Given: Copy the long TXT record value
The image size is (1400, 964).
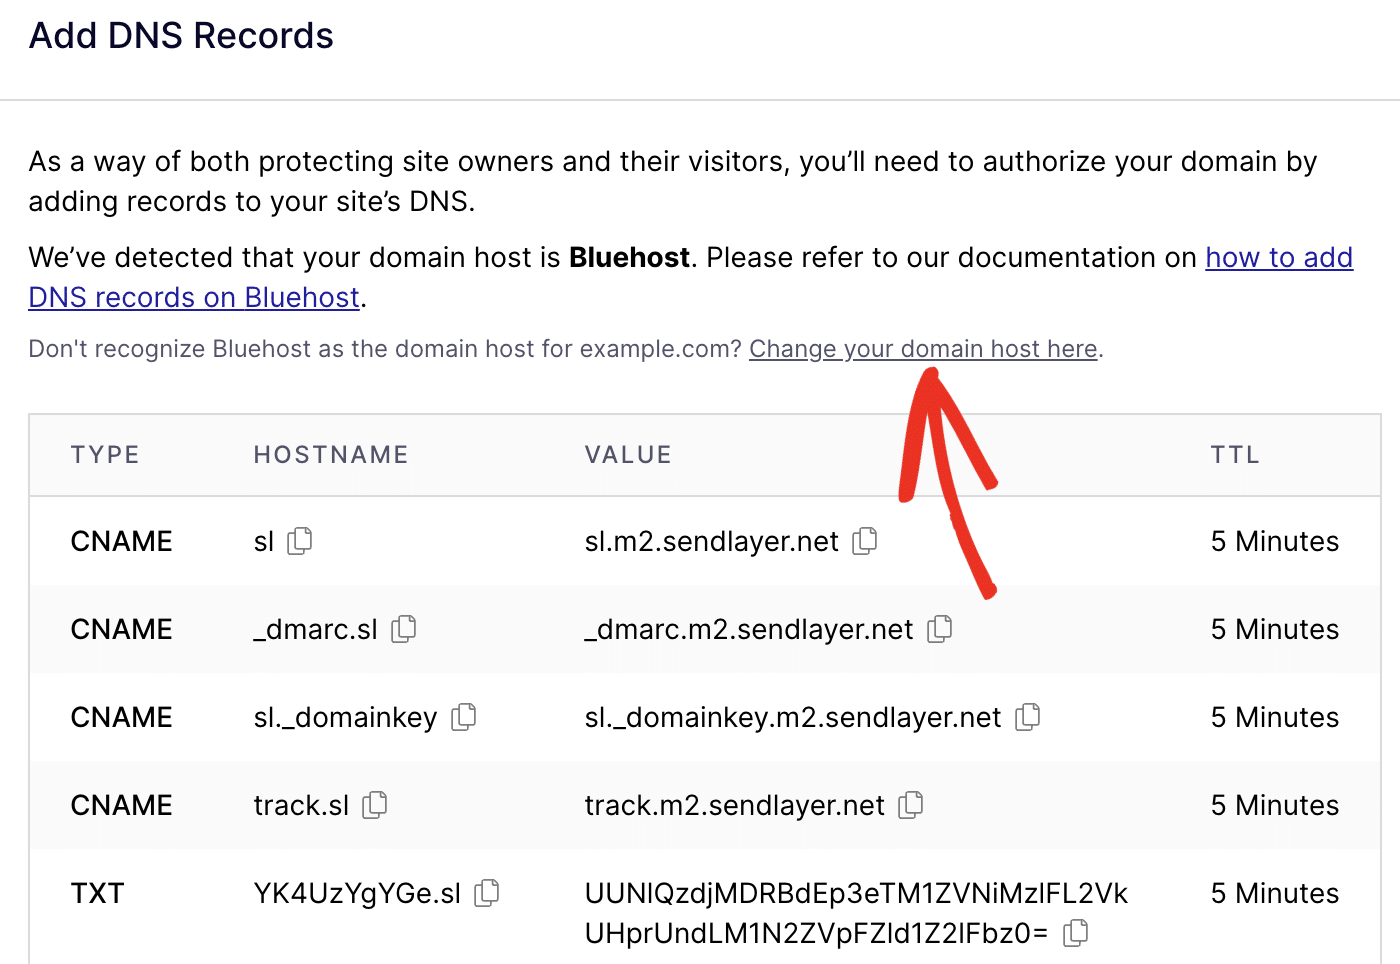Looking at the screenshot, I should pos(1075,932).
